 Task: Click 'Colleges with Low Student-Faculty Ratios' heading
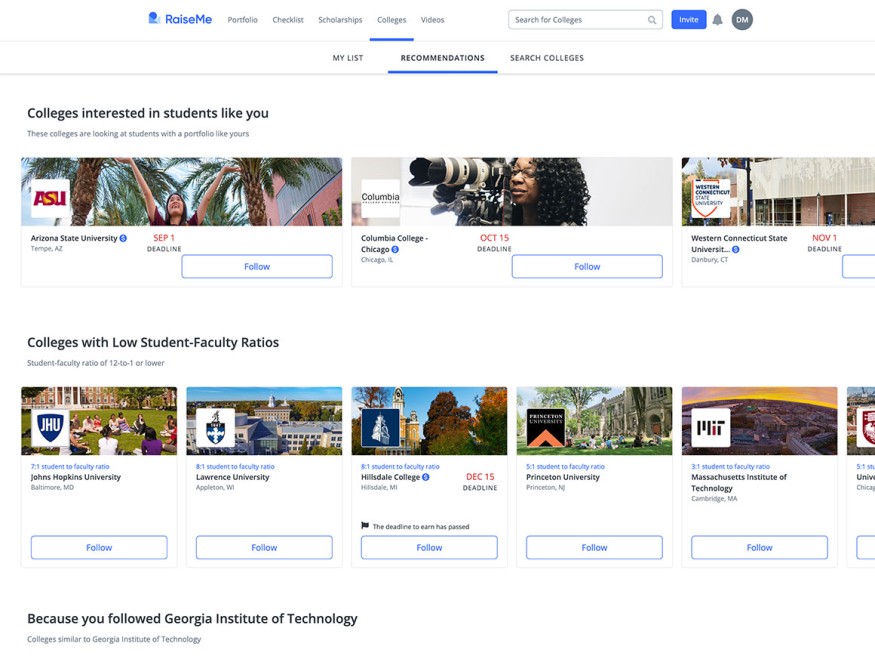[x=153, y=343]
